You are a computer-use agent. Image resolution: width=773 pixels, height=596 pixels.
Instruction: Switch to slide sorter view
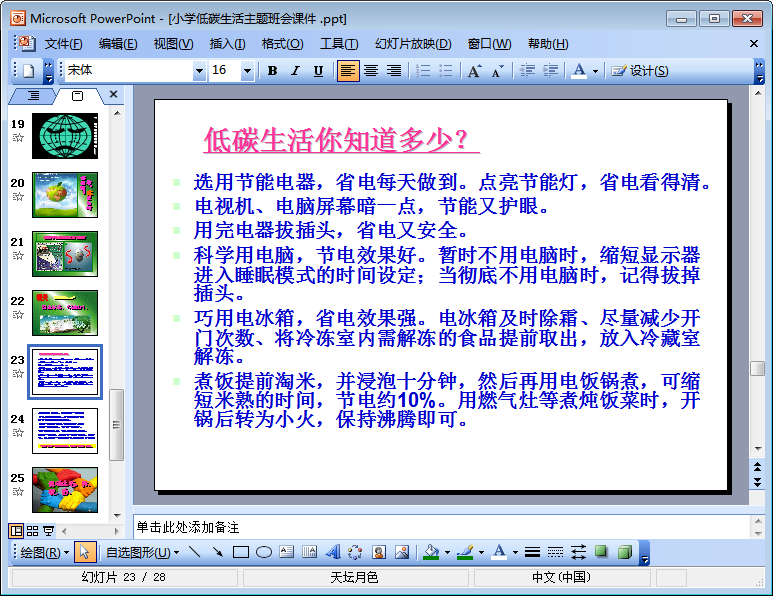pyautogui.click(x=33, y=531)
